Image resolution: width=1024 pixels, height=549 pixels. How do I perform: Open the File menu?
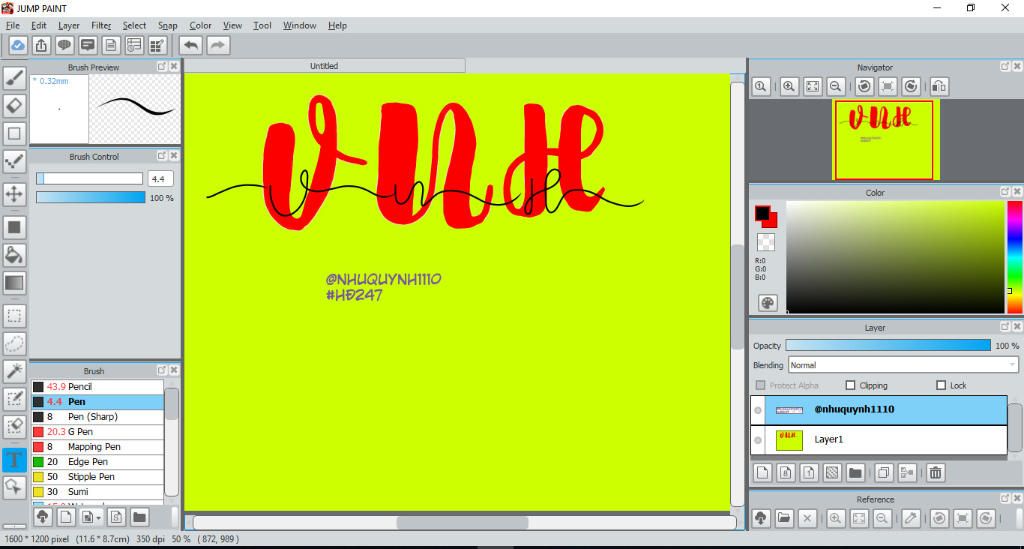point(13,25)
